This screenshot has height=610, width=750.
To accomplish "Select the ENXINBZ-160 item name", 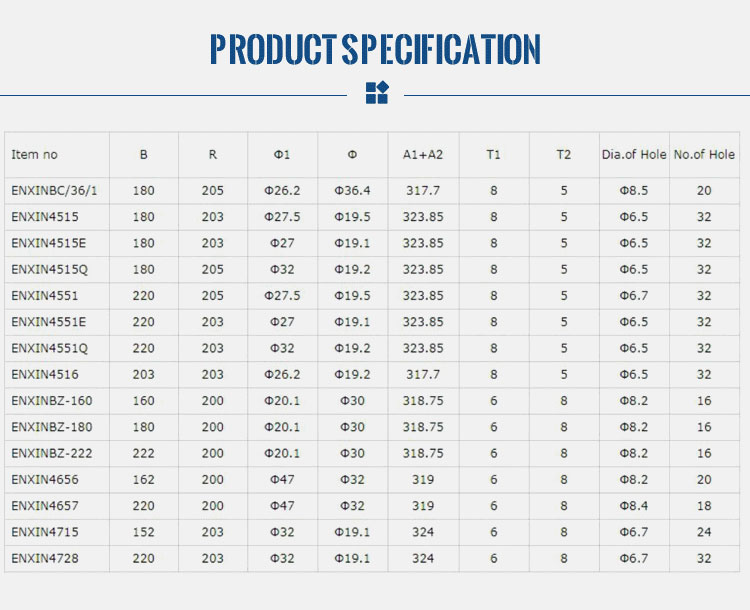I will click(52, 400).
